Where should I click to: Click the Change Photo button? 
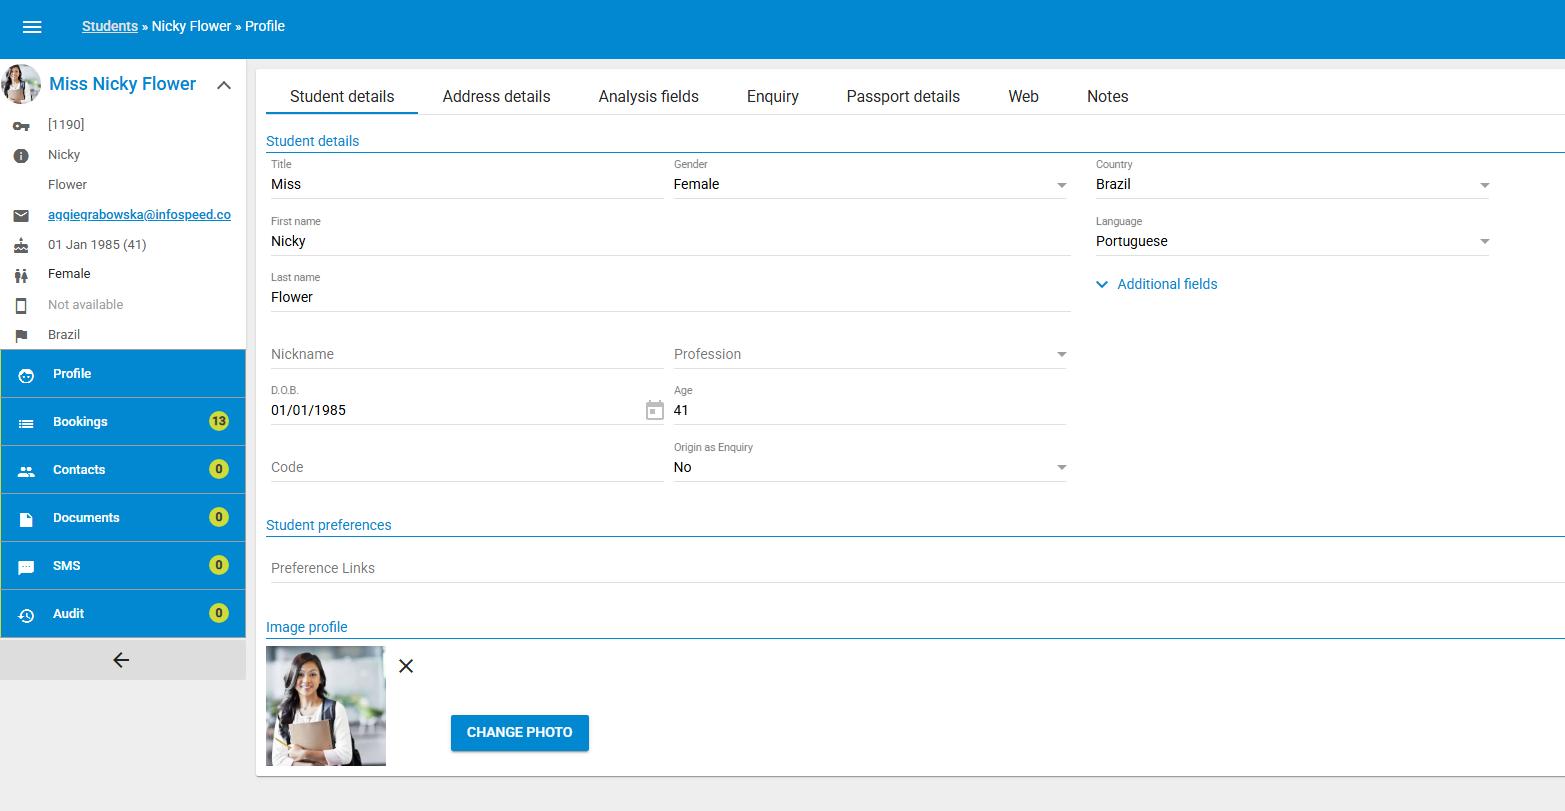[x=519, y=732]
